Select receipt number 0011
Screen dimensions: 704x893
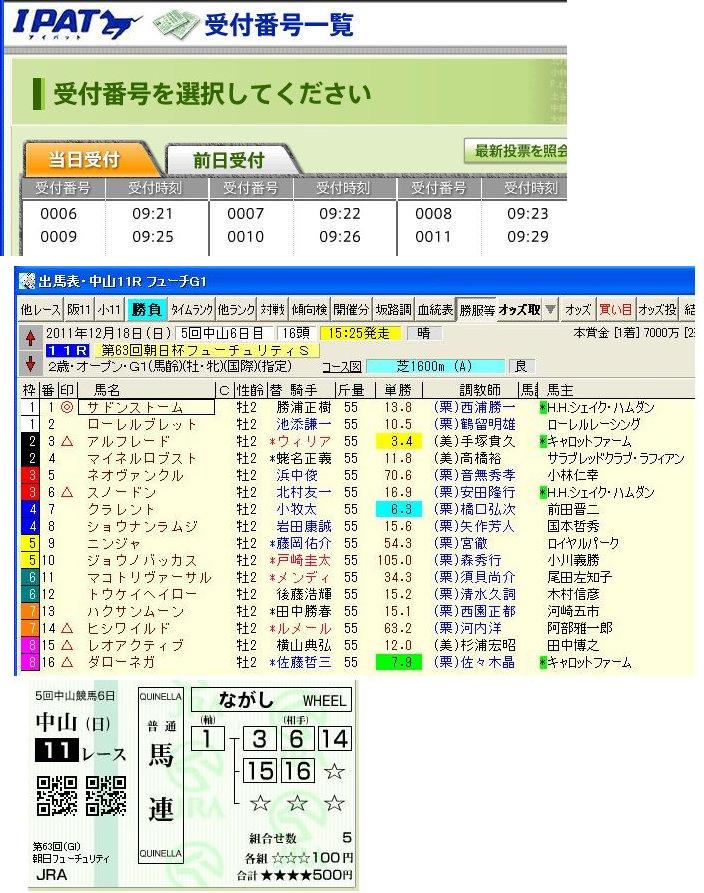tap(433, 236)
